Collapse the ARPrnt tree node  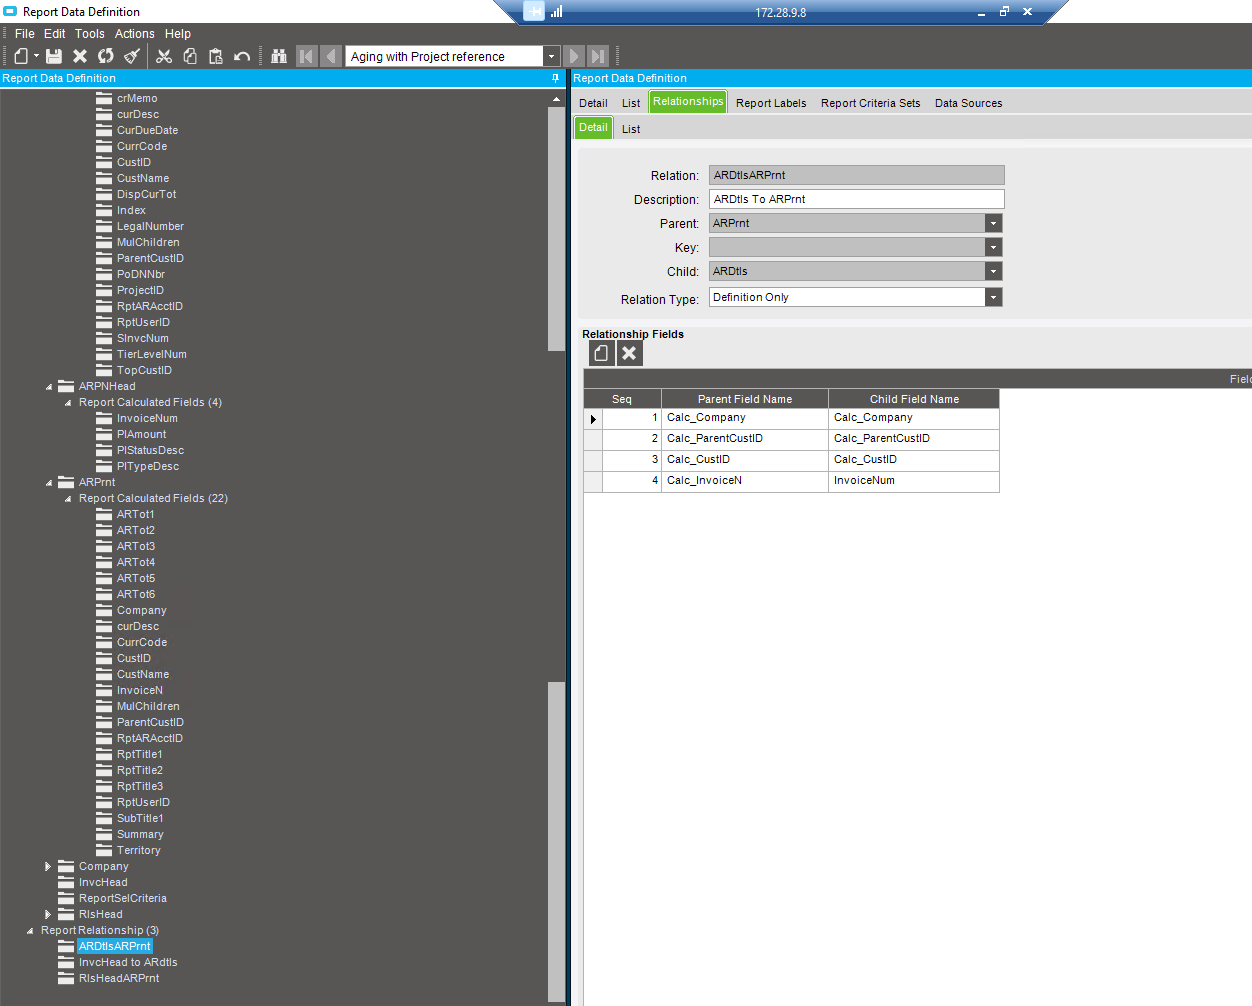49,482
